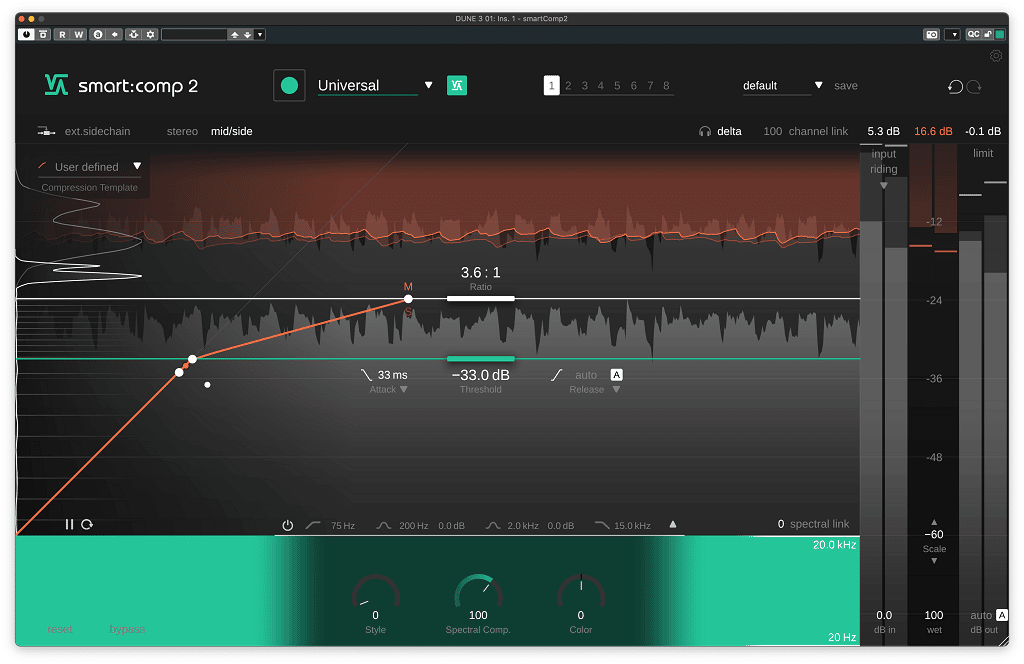Select state slot 2
The height and width of the screenshot is (664, 1024).
[568, 86]
